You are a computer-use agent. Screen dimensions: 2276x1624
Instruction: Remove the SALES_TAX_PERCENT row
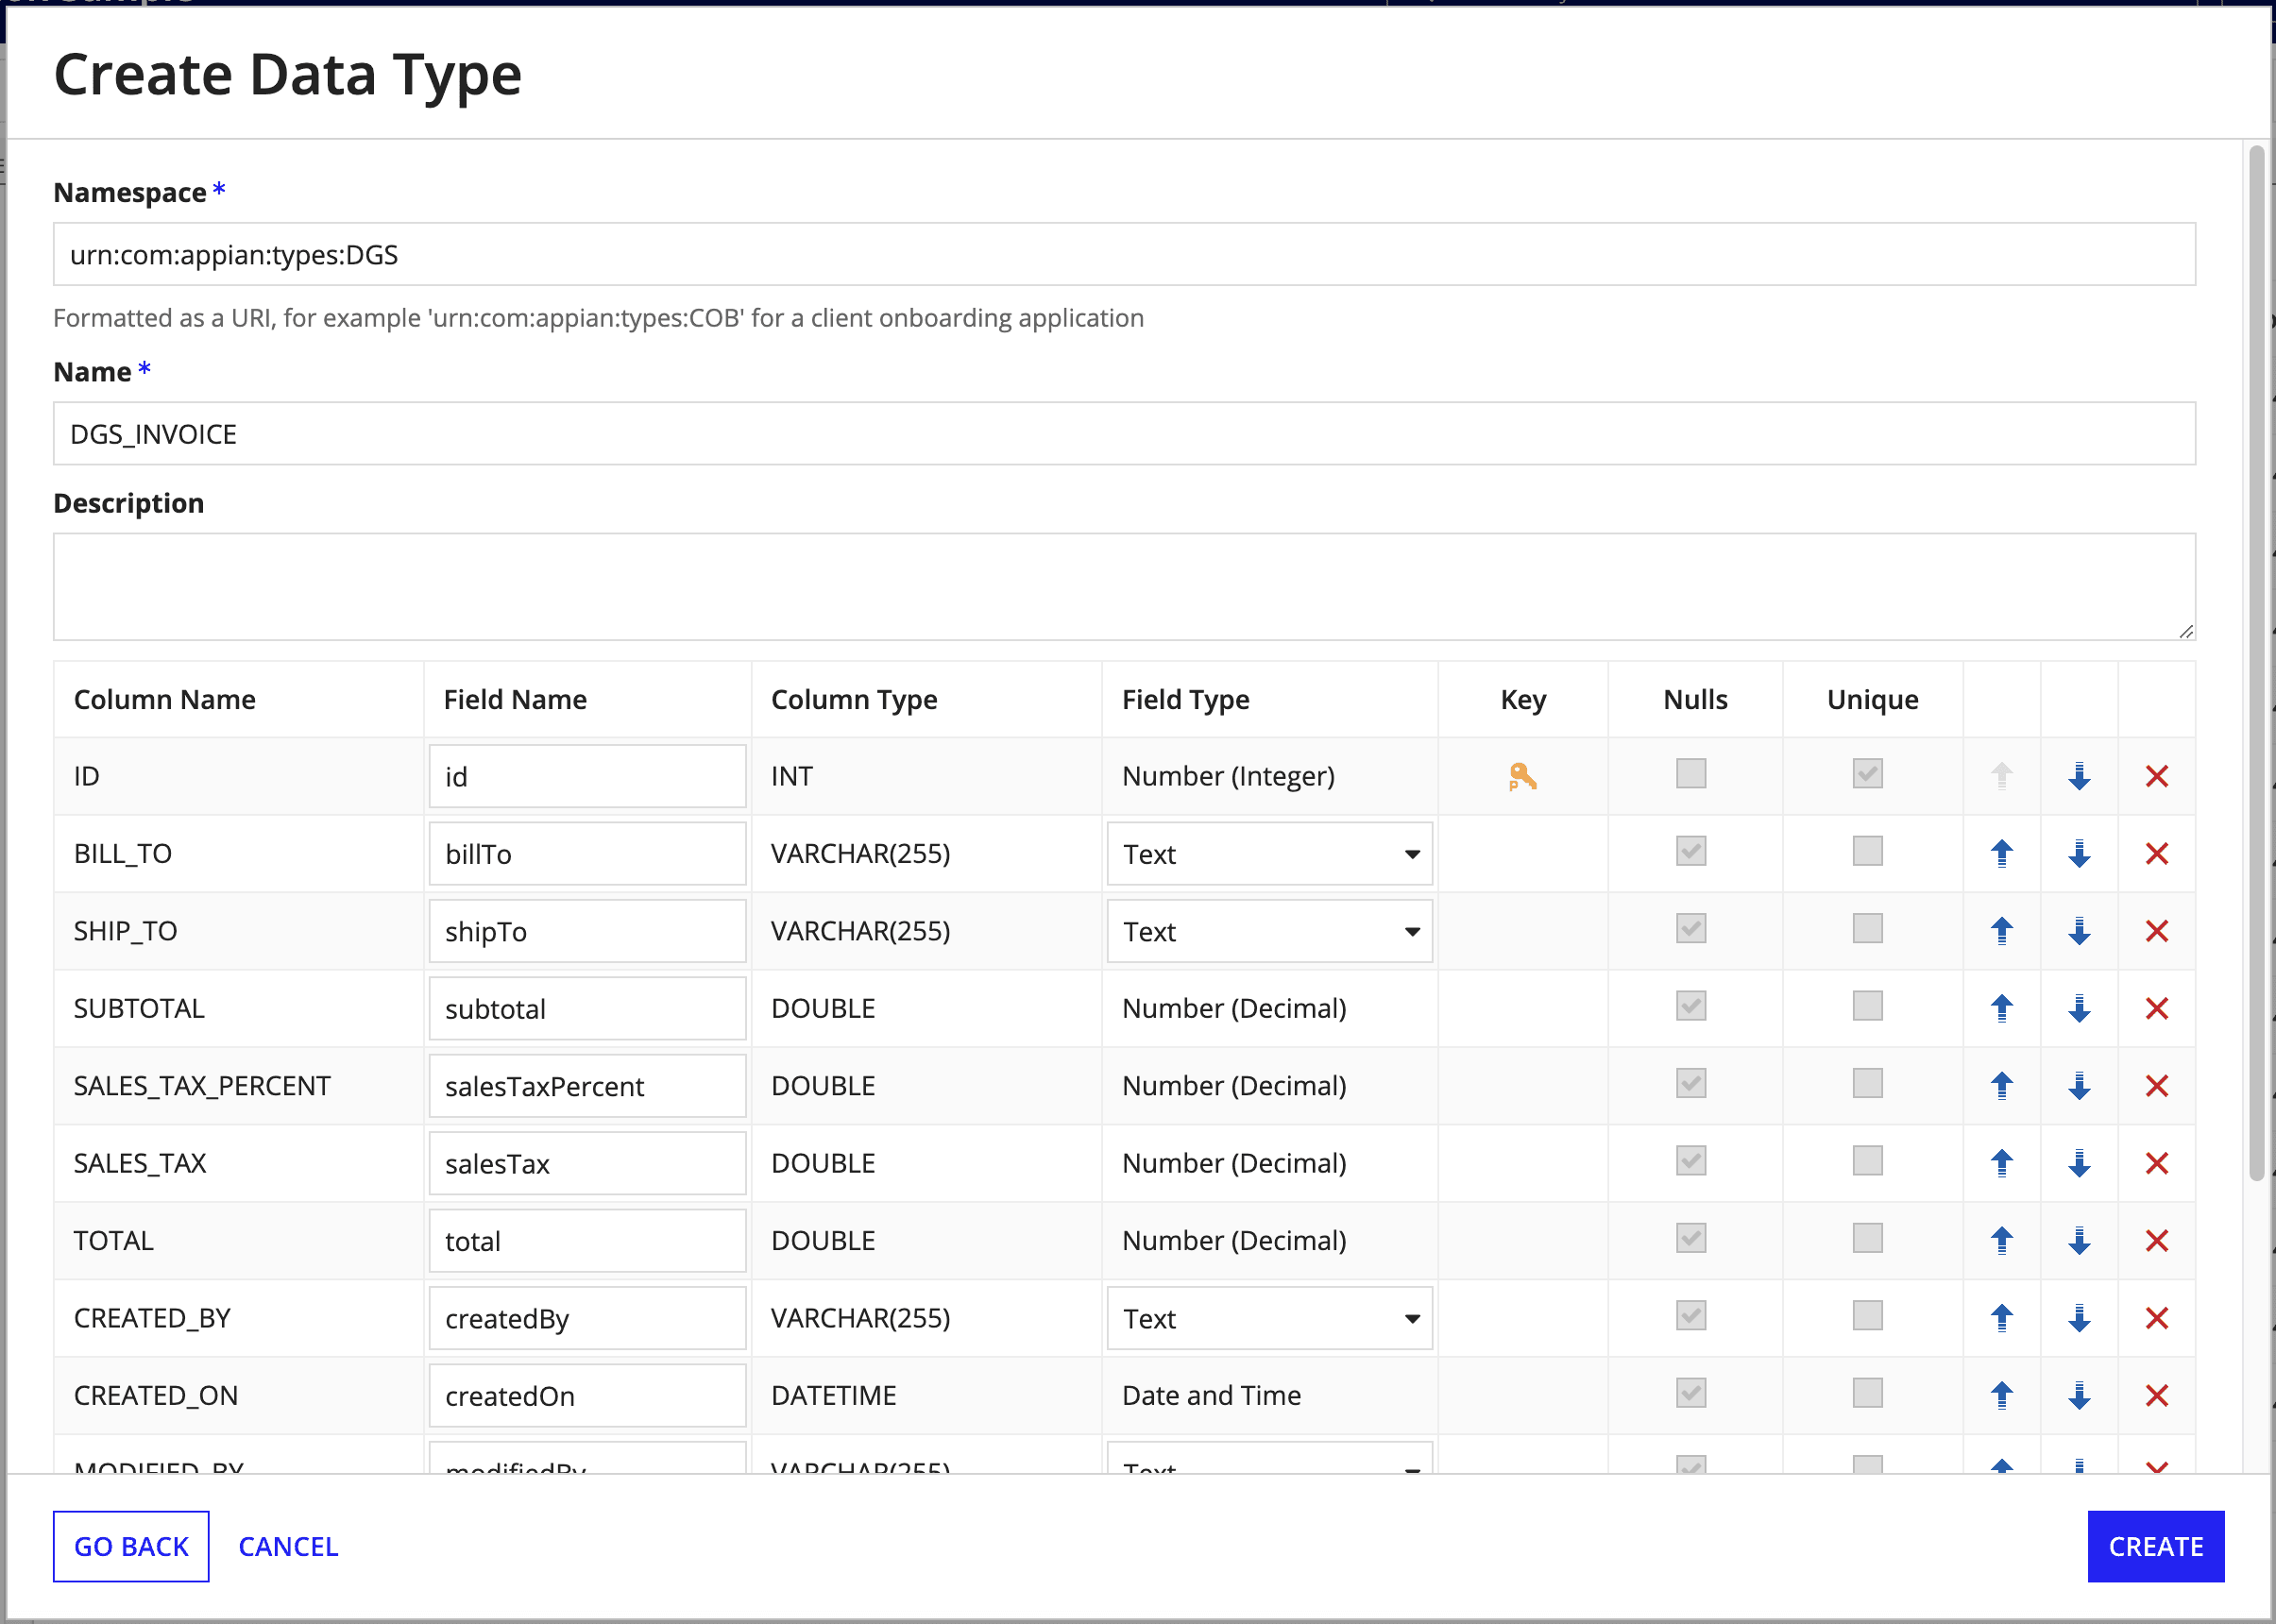[x=2156, y=1086]
